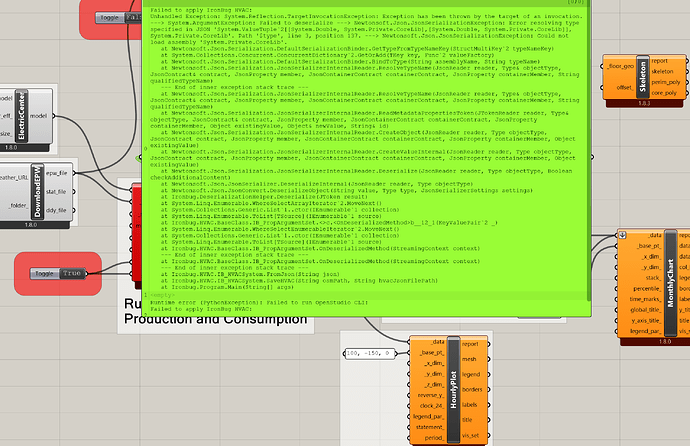Screen dimensions: 690x446
Task: Click the epw_file output of DownloadEPW
Action: (x=56, y=173)
